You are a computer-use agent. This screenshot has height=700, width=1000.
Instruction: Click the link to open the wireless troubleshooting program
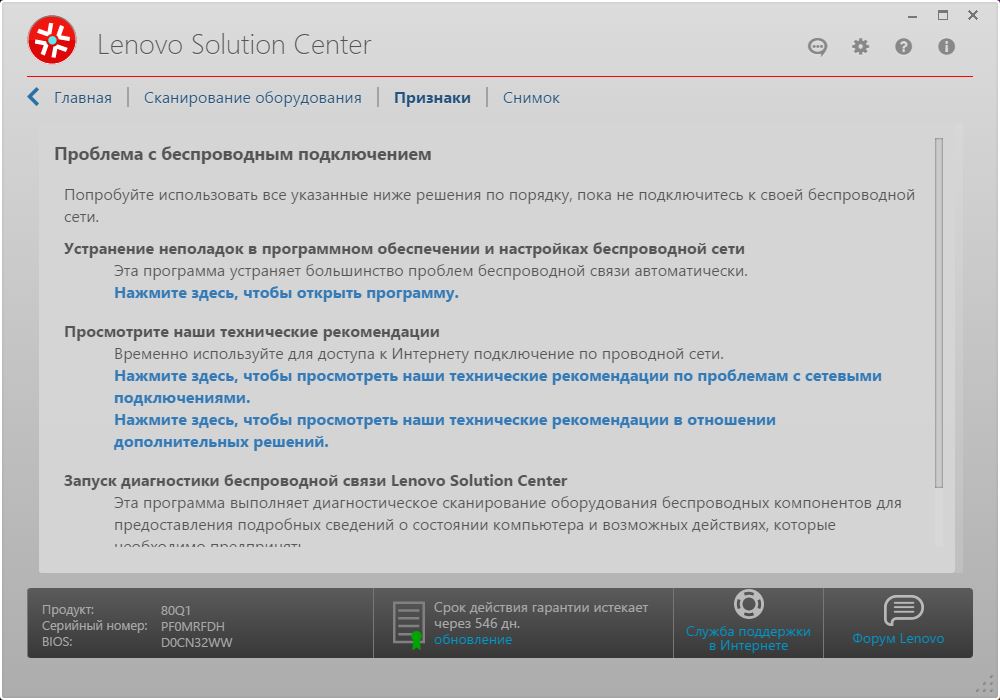click(286, 293)
